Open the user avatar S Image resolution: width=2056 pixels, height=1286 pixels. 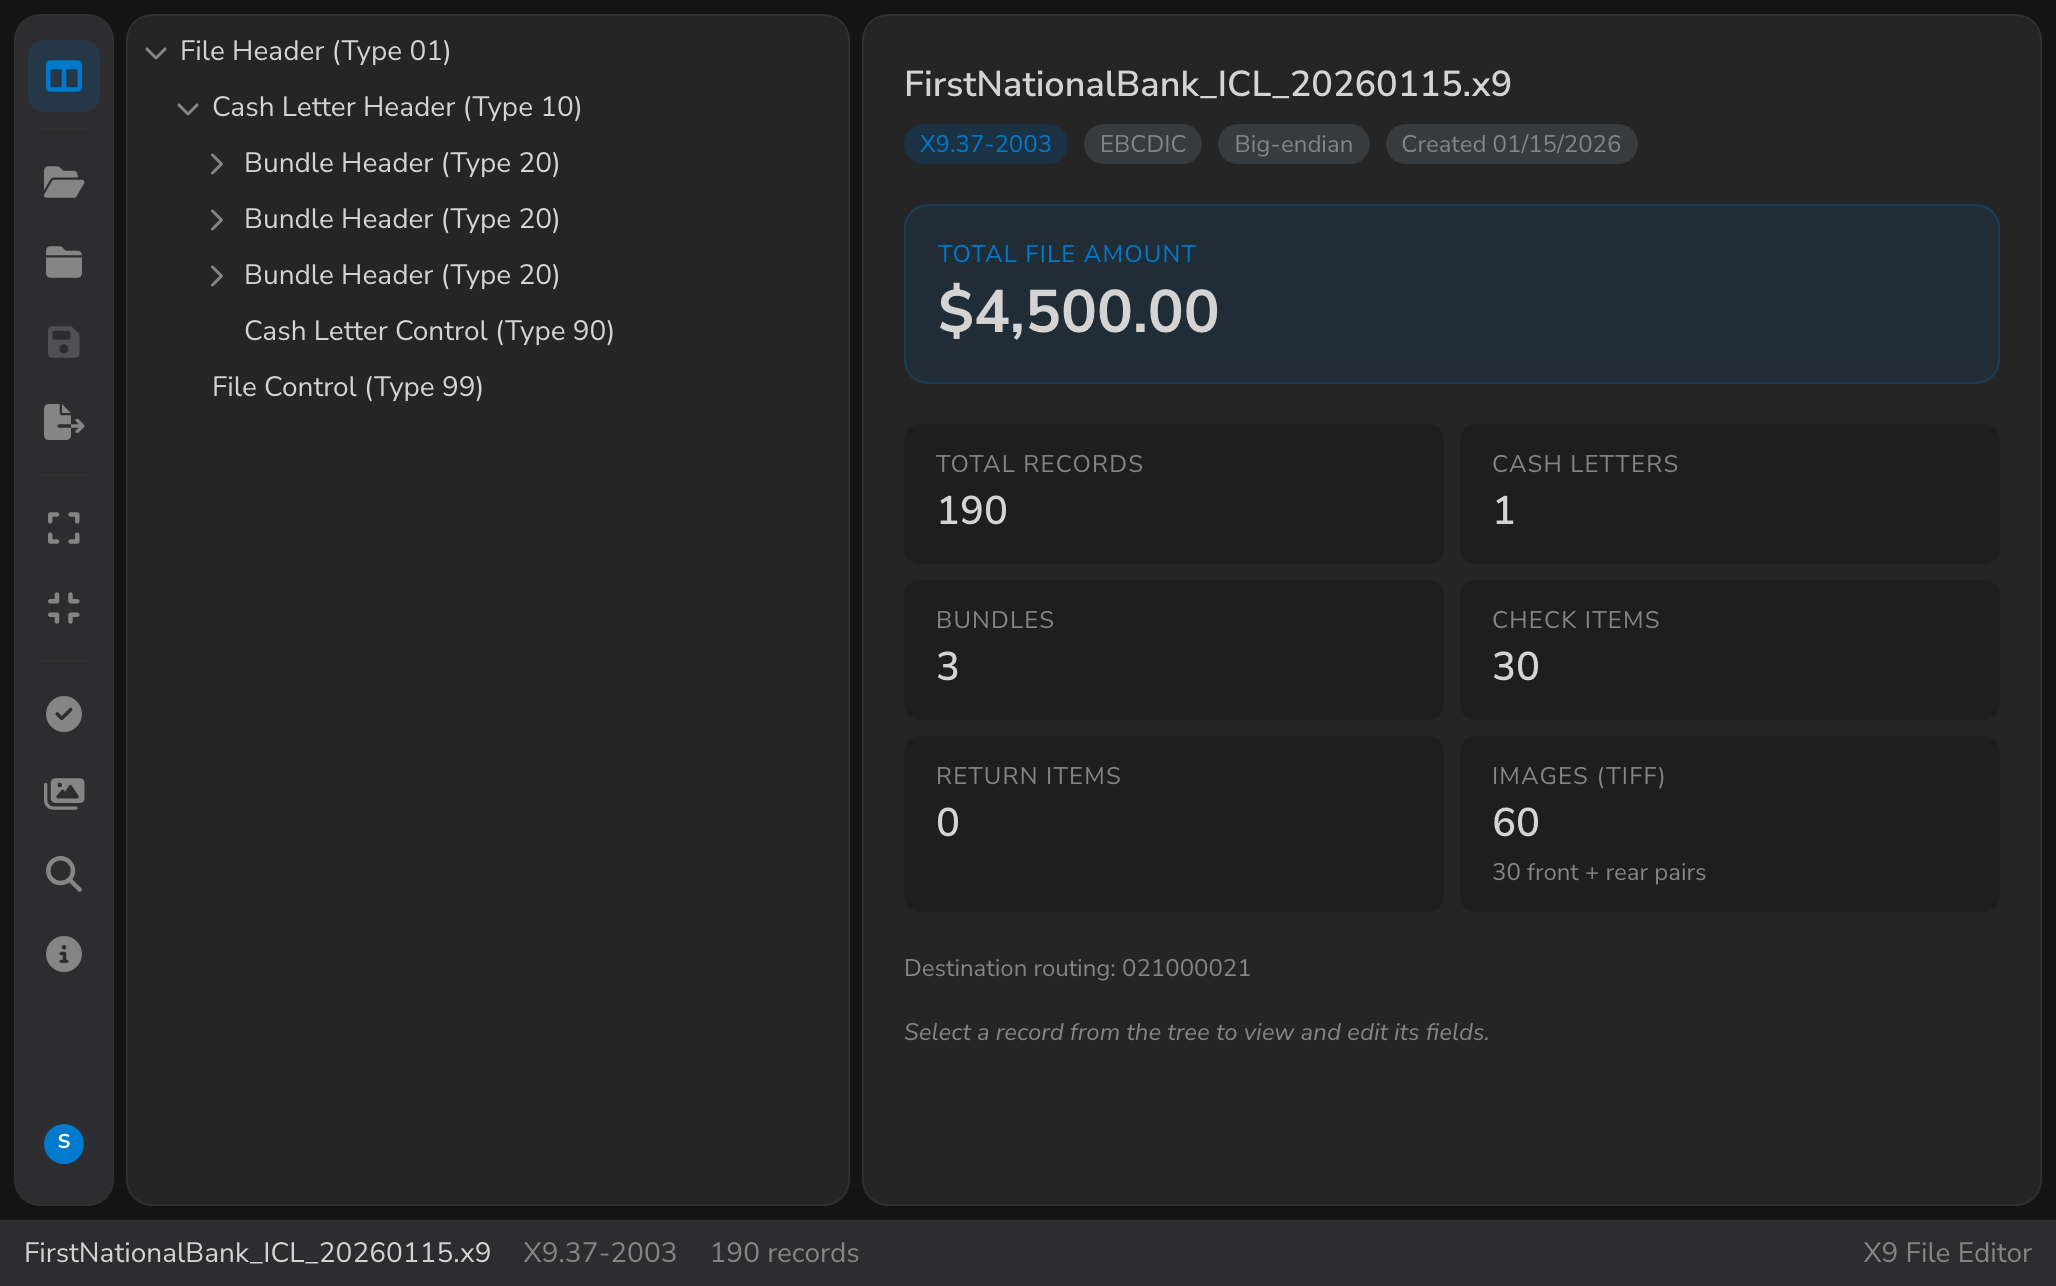coord(64,1143)
